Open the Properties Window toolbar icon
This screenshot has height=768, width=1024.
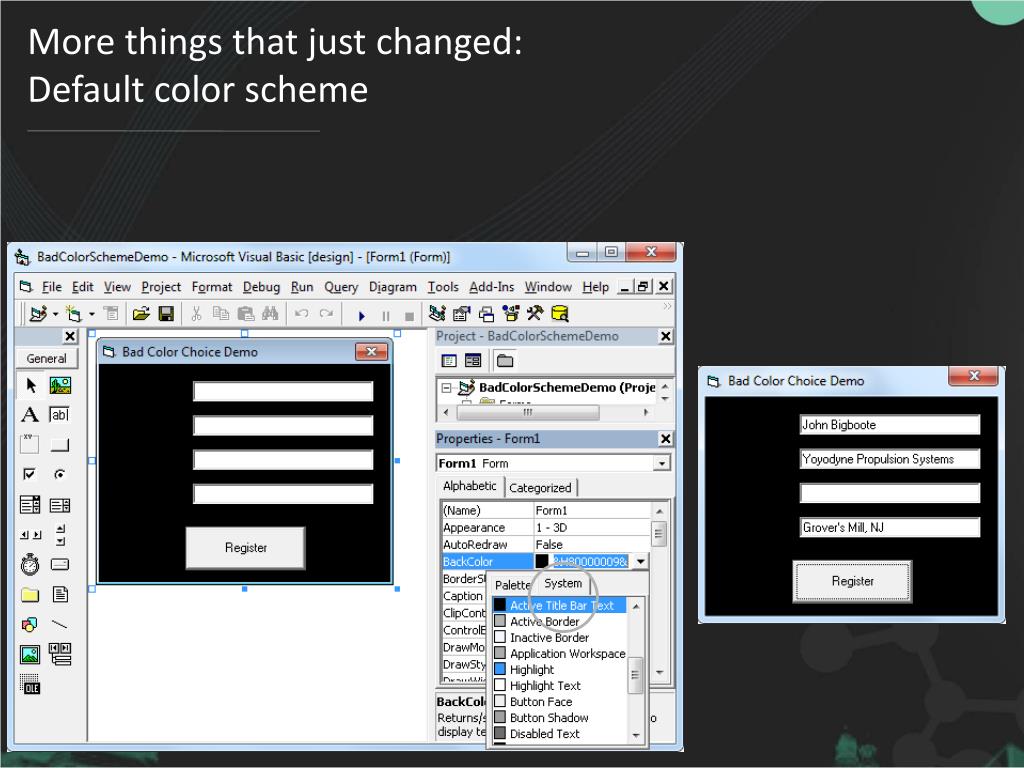point(462,314)
